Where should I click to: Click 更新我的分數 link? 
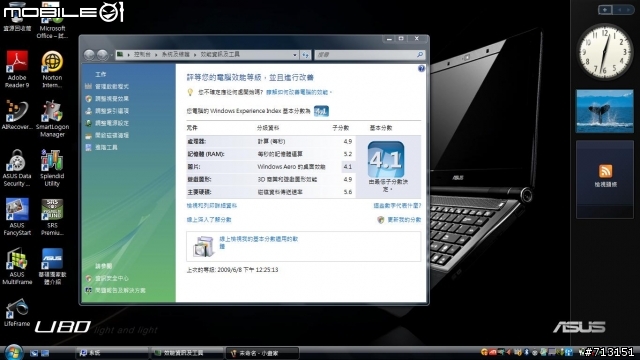point(404,220)
